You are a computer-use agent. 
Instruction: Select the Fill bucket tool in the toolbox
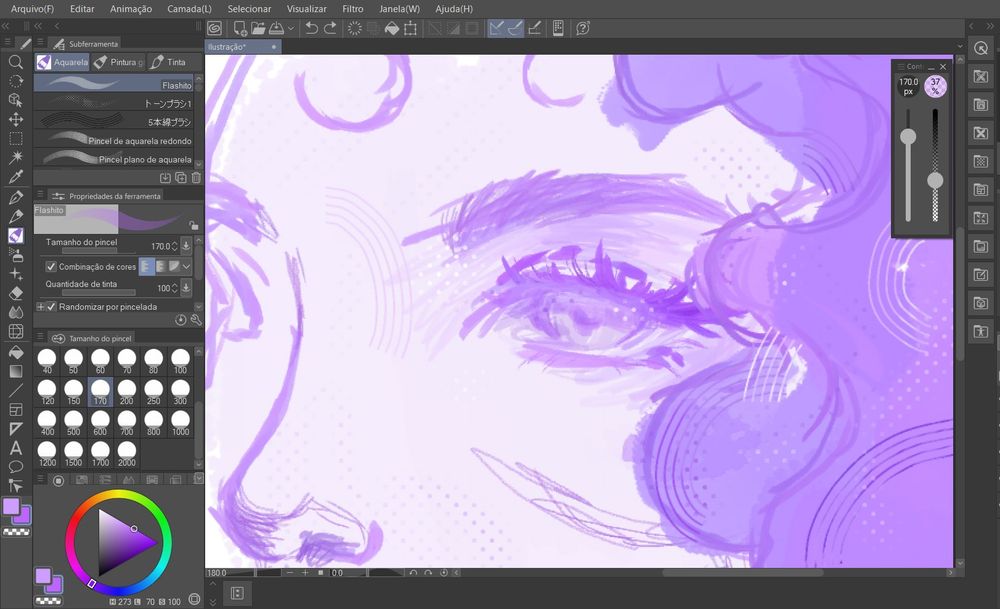(16, 352)
